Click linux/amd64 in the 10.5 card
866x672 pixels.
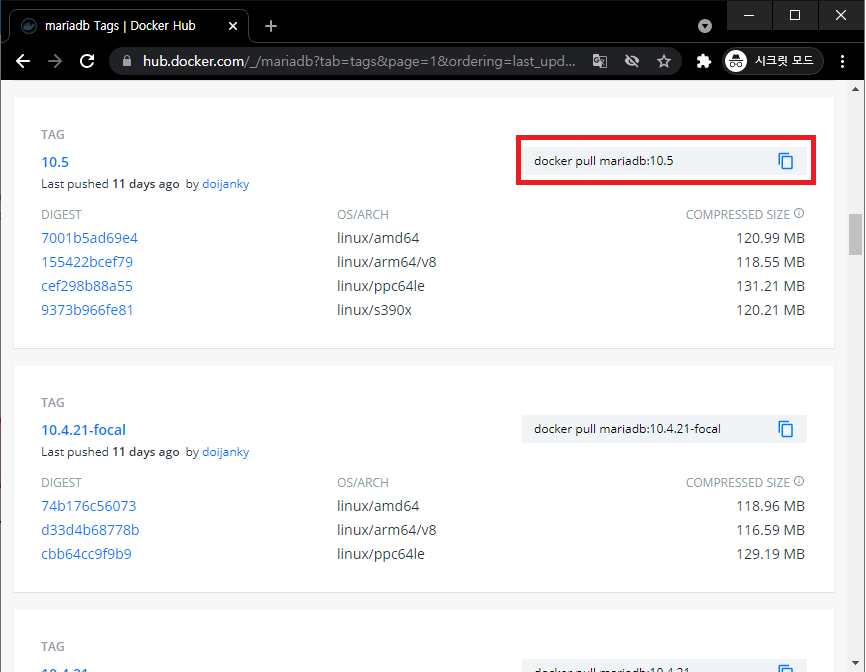tap(378, 238)
